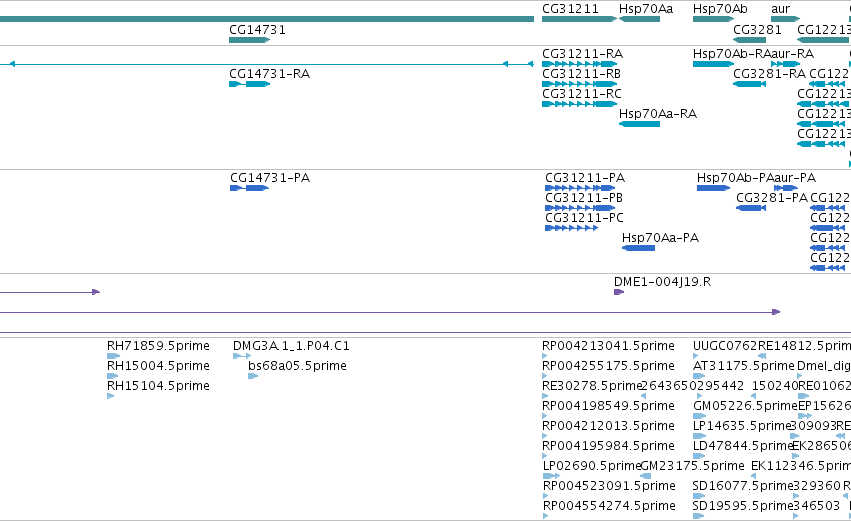This screenshot has width=851, height=521.
Task: Click the RH71859.5prime EST label
Action: (158, 346)
